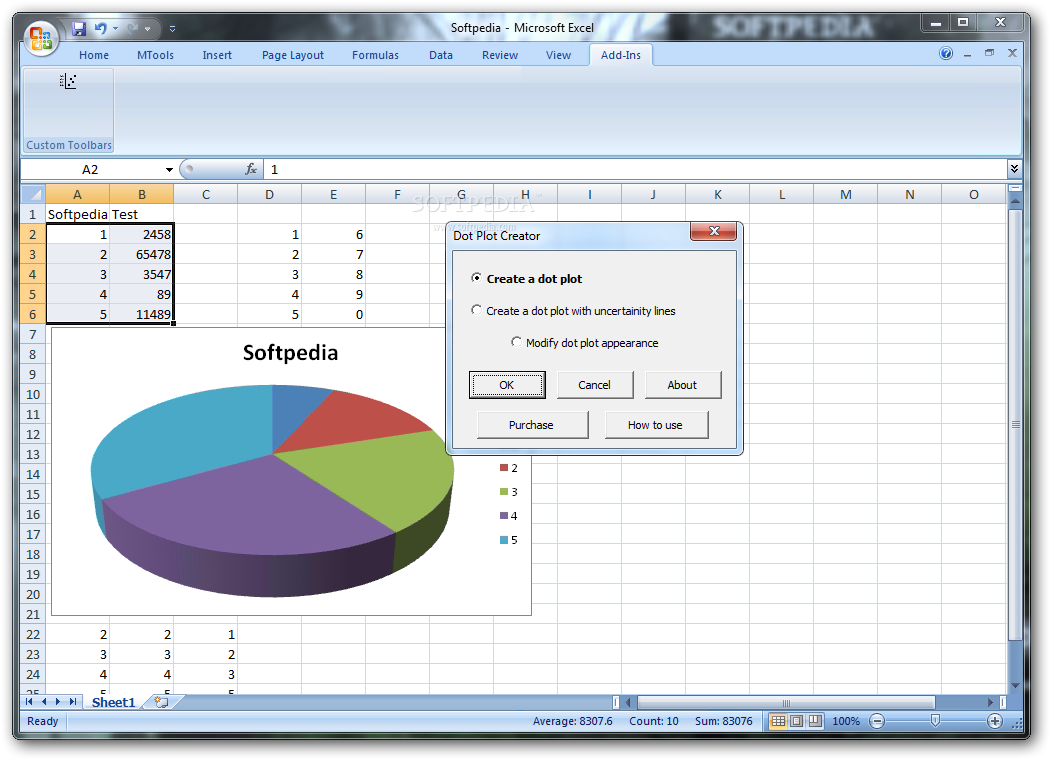The width and height of the screenshot is (1051, 760).
Task: Click the insert function fx icon
Action: (x=251, y=170)
